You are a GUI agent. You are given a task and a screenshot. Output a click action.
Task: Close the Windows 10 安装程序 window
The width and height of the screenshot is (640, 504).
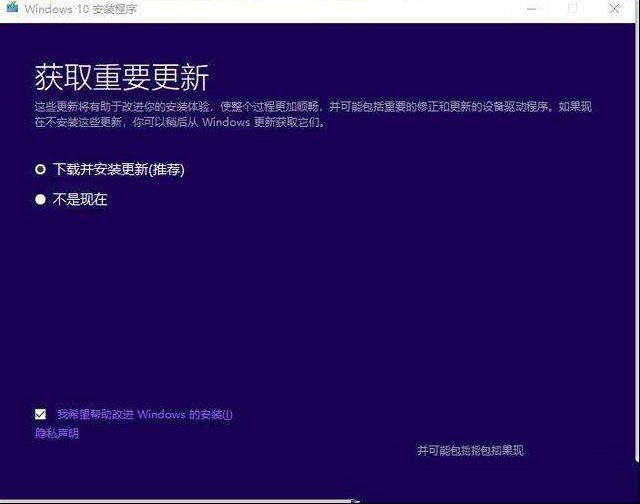[x=614, y=9]
